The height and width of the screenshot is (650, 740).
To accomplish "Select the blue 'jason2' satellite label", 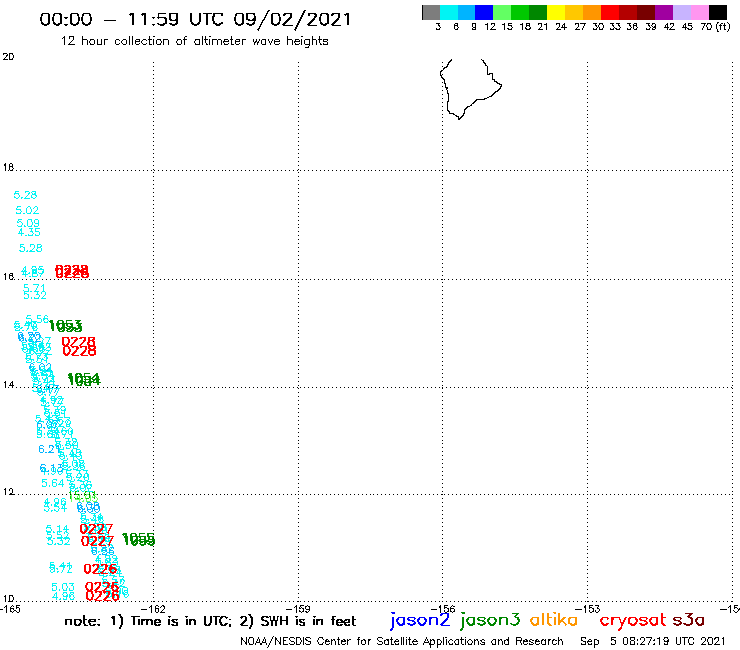I will (420, 620).
